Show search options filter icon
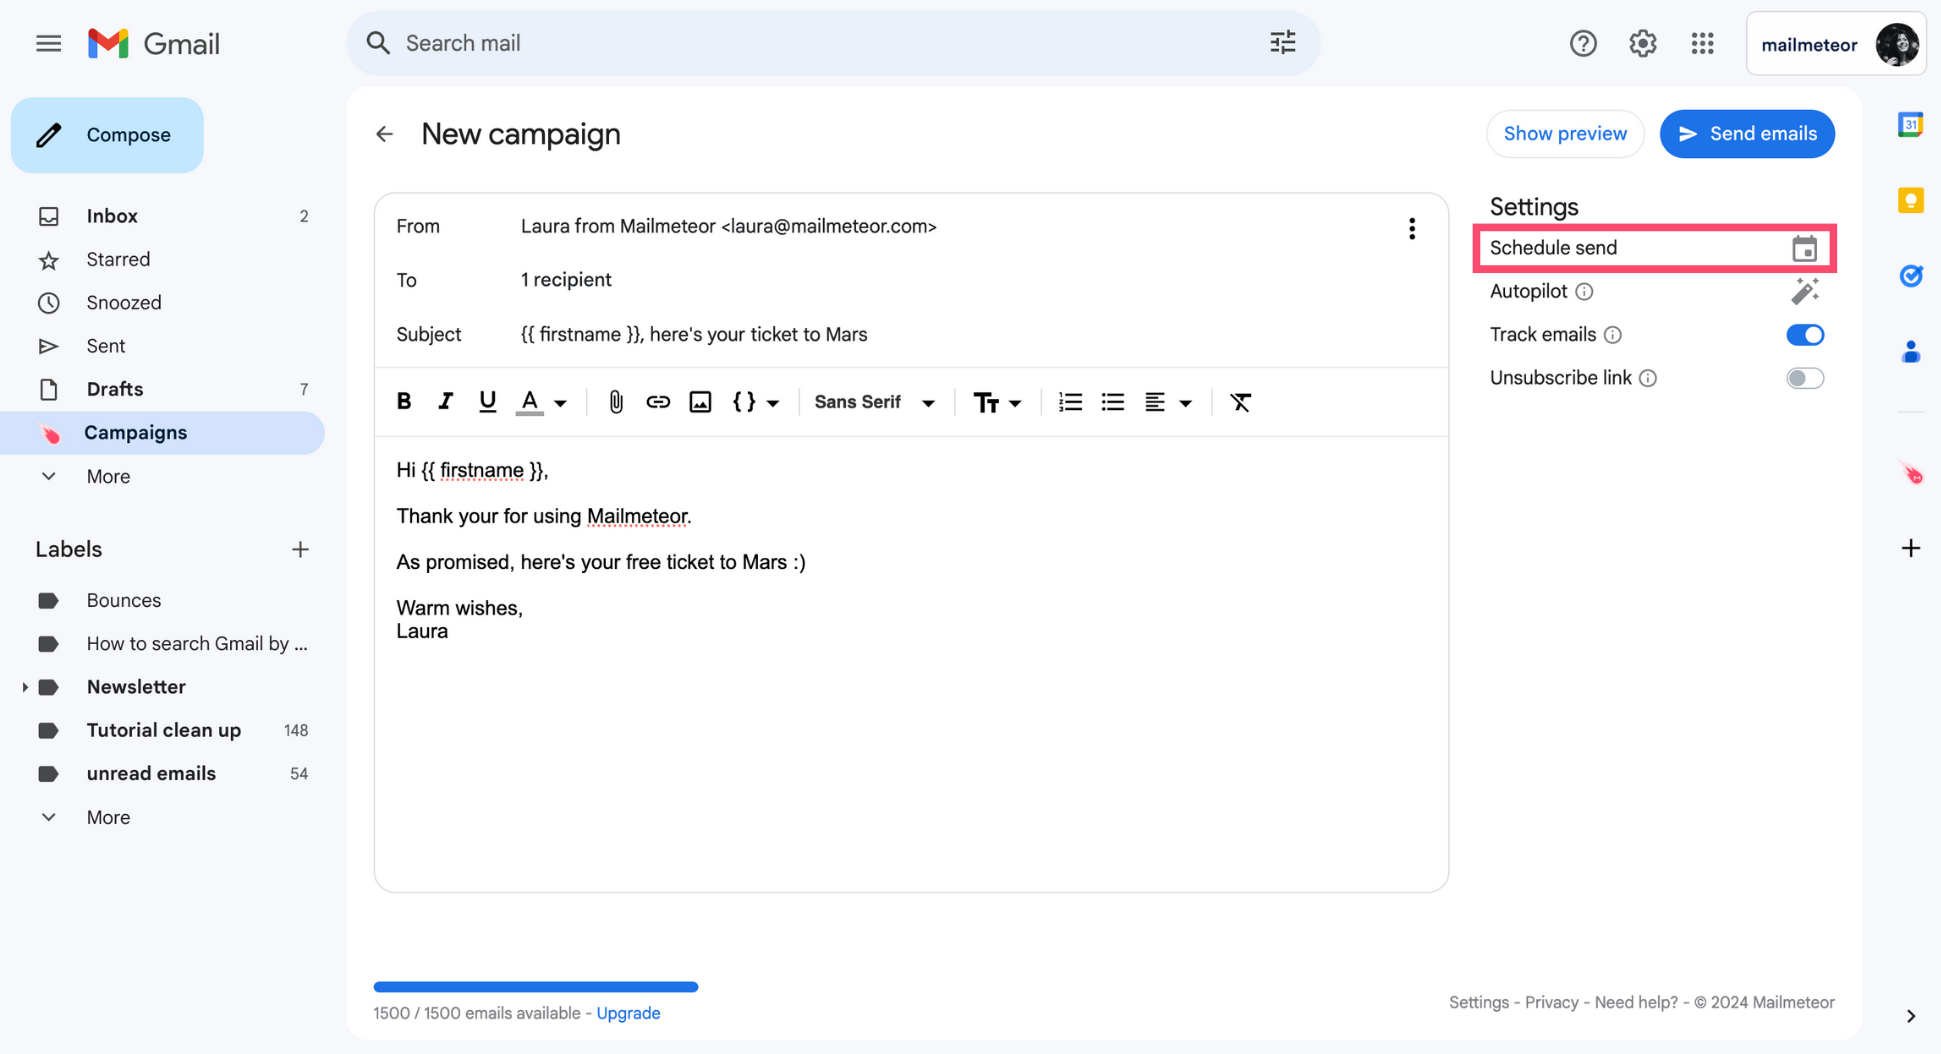1941x1054 pixels. pyautogui.click(x=1283, y=42)
